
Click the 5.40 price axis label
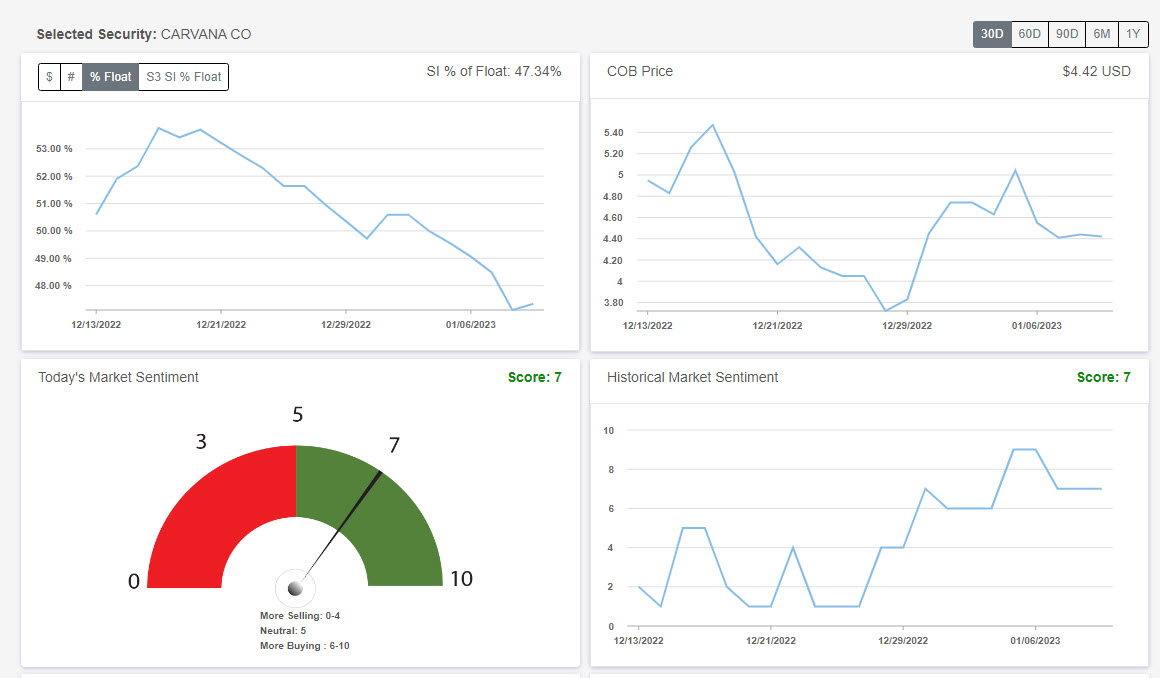613,132
